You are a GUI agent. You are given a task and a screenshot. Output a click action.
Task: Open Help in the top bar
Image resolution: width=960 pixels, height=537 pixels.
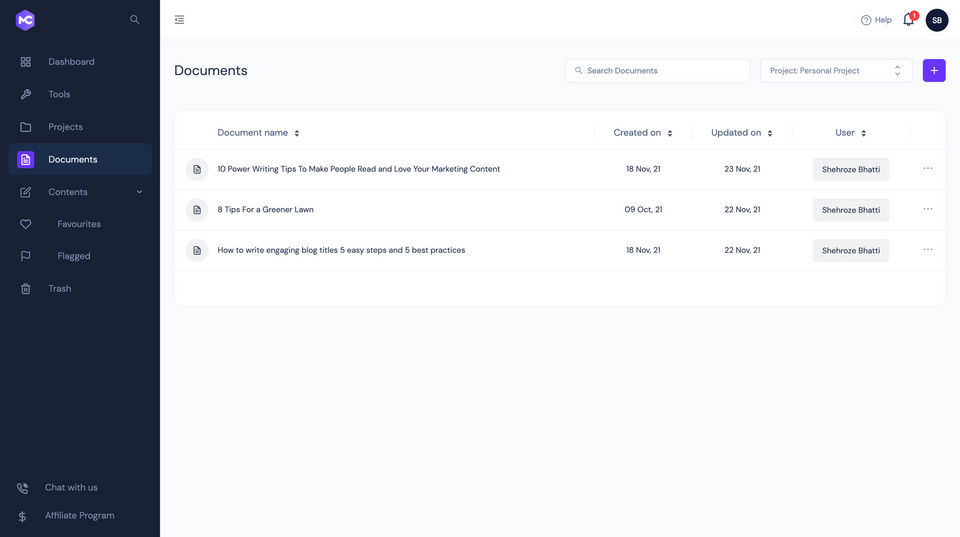point(876,20)
